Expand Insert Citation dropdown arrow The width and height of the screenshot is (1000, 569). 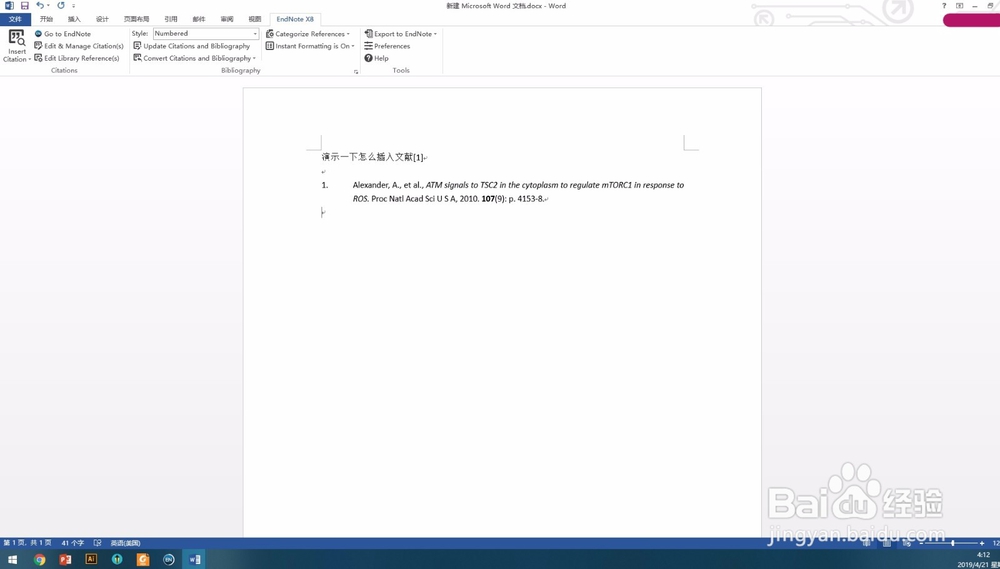coord(29,59)
